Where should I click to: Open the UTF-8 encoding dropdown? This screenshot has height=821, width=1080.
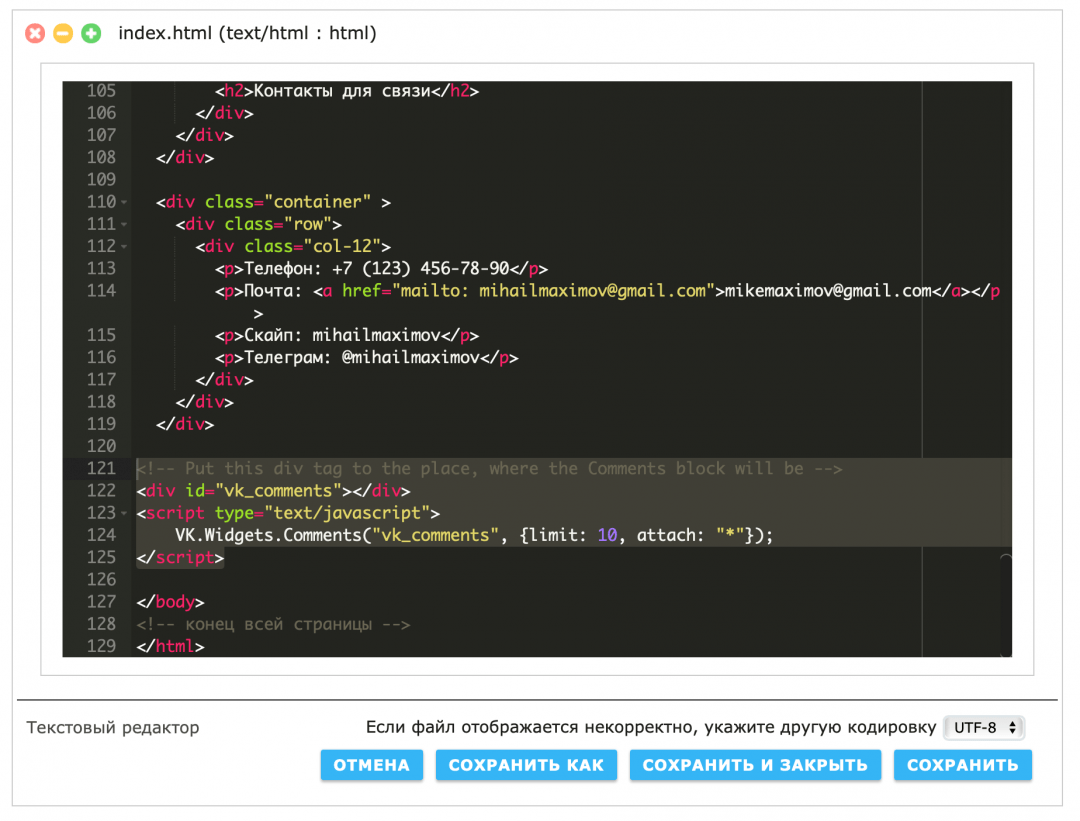(x=984, y=727)
